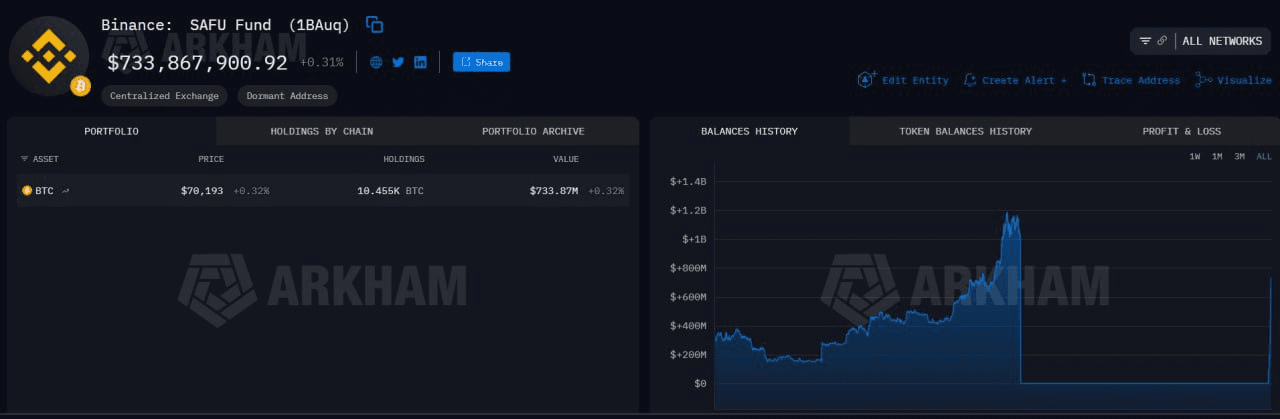Copy the SAFU Fund address
The width and height of the screenshot is (1280, 419).
[375, 25]
